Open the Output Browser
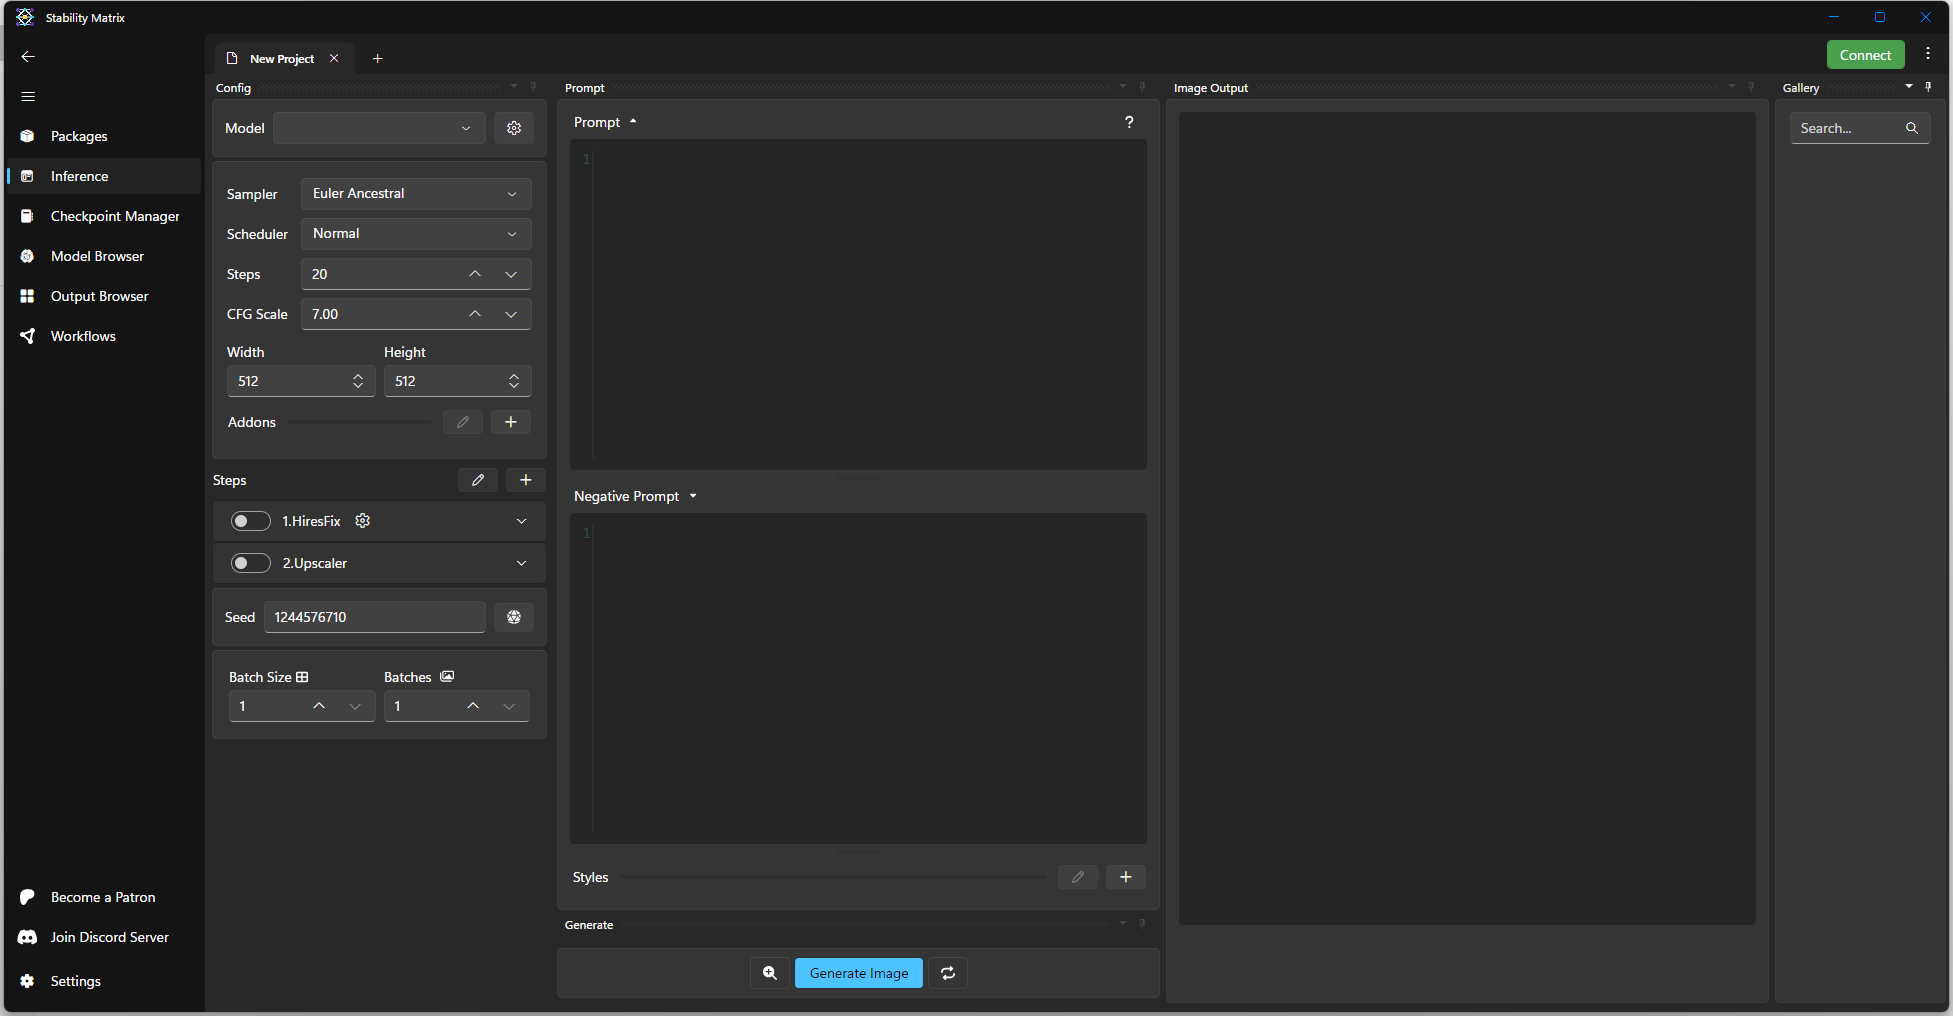This screenshot has width=1953, height=1016. pyautogui.click(x=103, y=296)
